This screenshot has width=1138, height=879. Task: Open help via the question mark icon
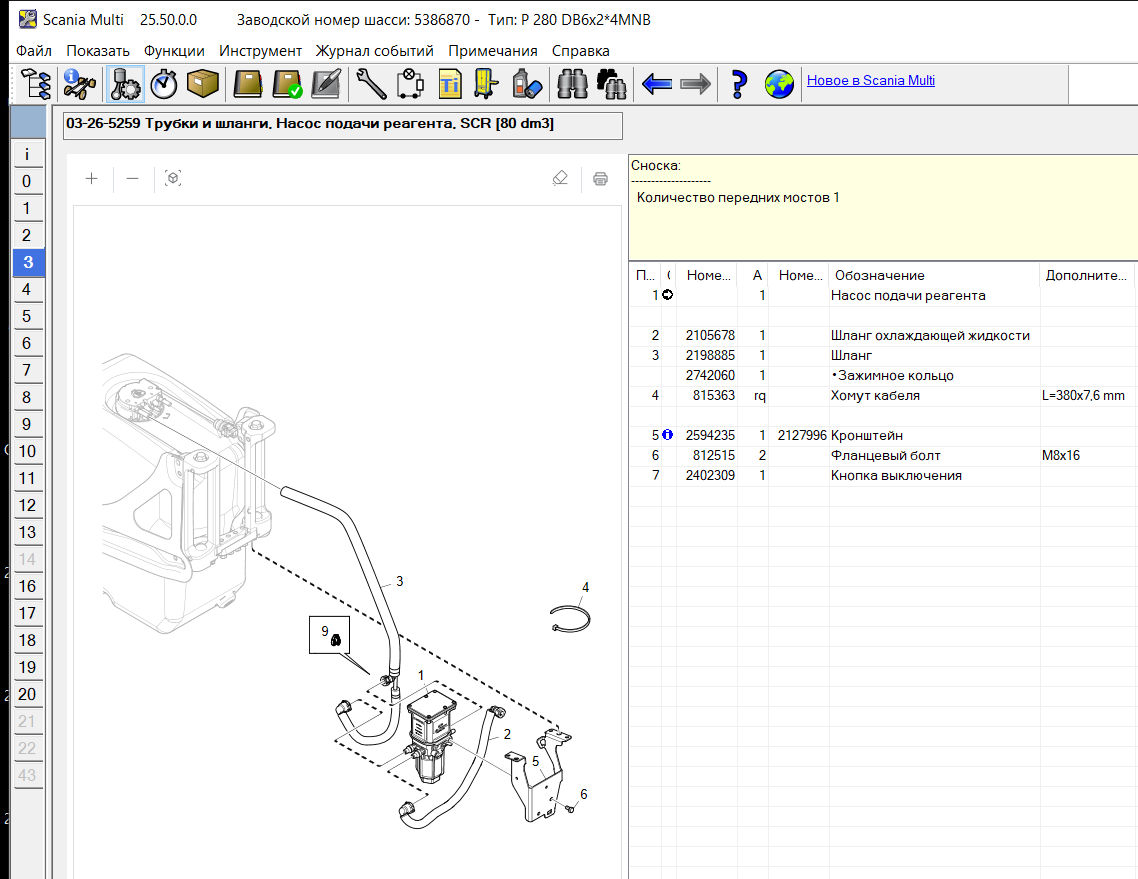739,83
